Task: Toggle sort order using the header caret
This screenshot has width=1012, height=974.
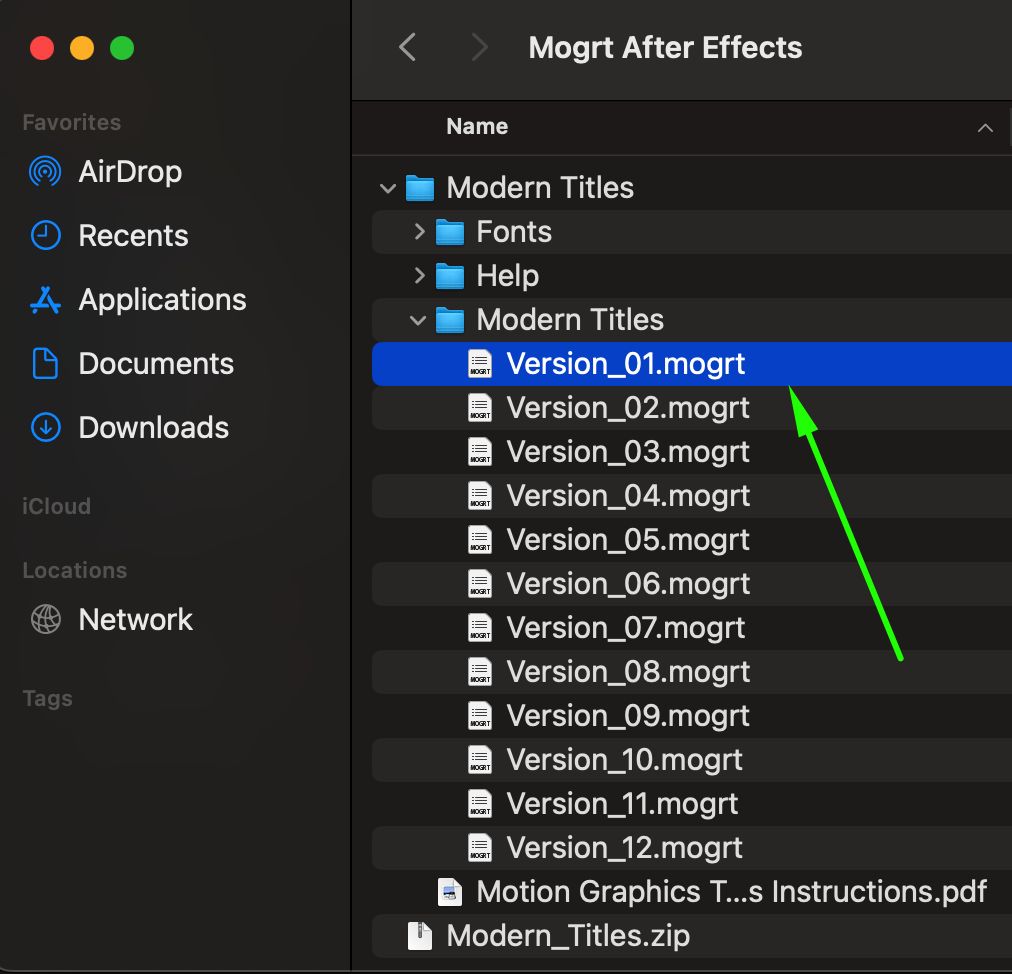Action: [985, 128]
